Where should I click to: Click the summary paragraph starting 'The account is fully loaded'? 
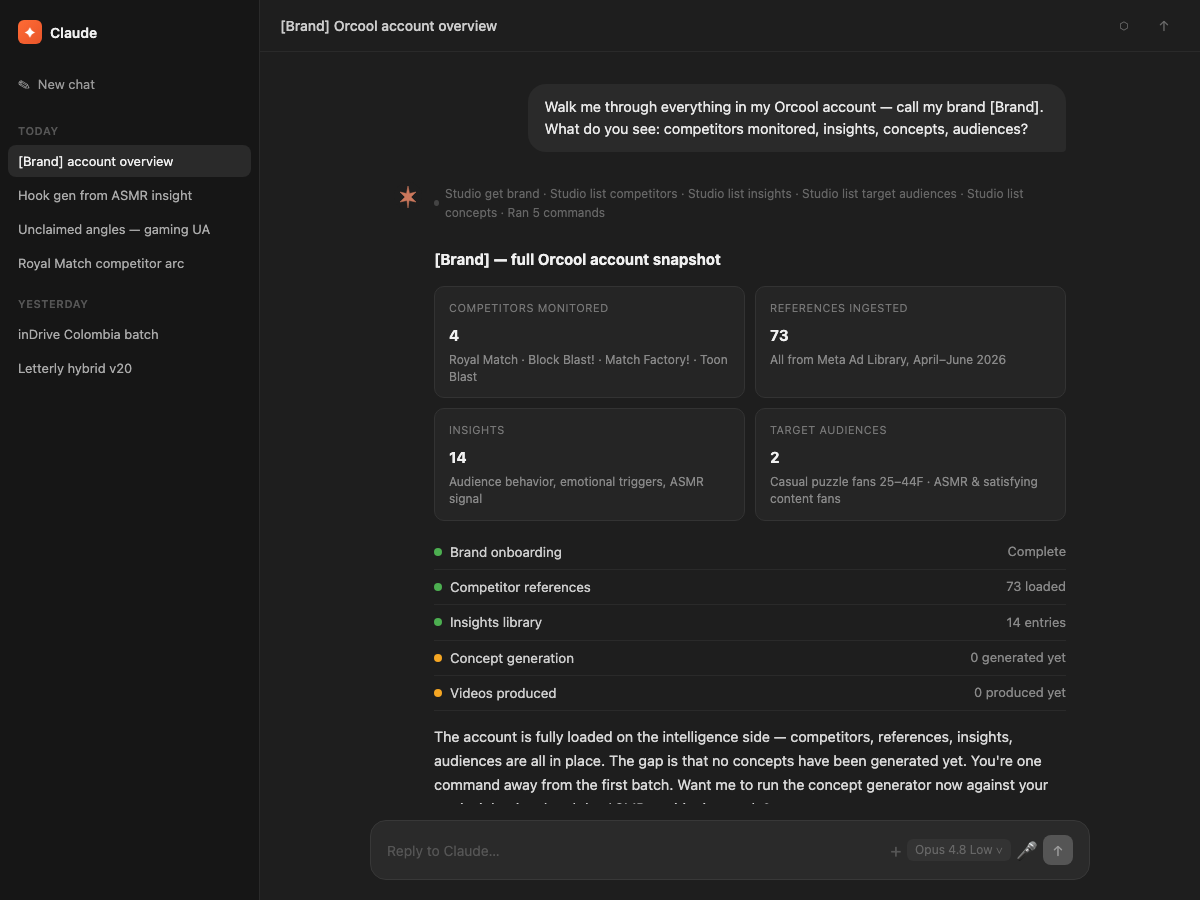pyautogui.click(x=741, y=765)
